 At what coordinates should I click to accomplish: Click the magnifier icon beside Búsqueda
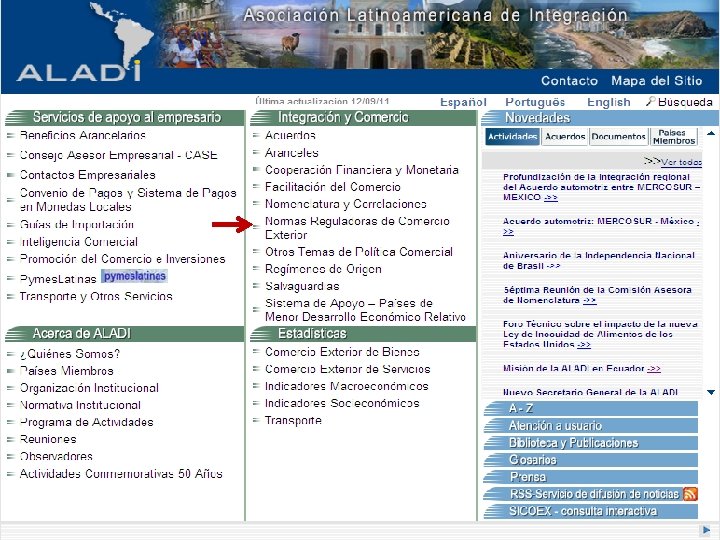(650, 101)
